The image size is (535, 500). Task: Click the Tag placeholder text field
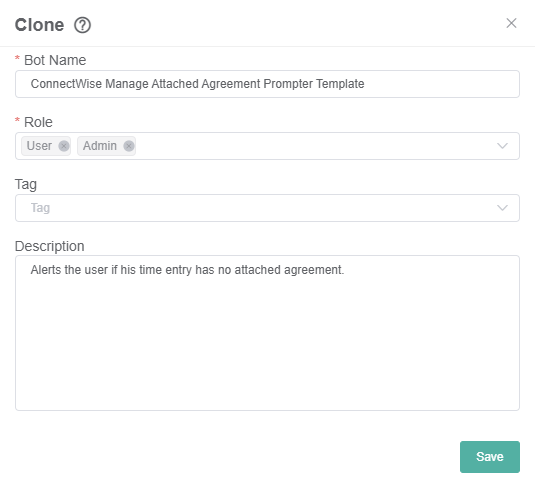point(267,208)
